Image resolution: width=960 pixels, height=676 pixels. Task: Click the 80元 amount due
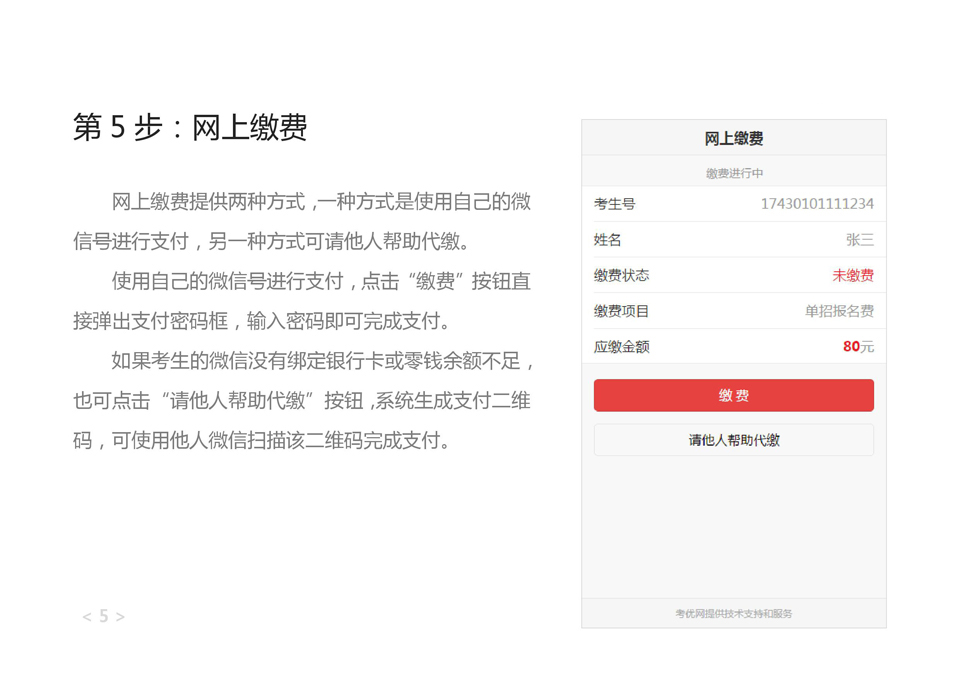tap(857, 347)
